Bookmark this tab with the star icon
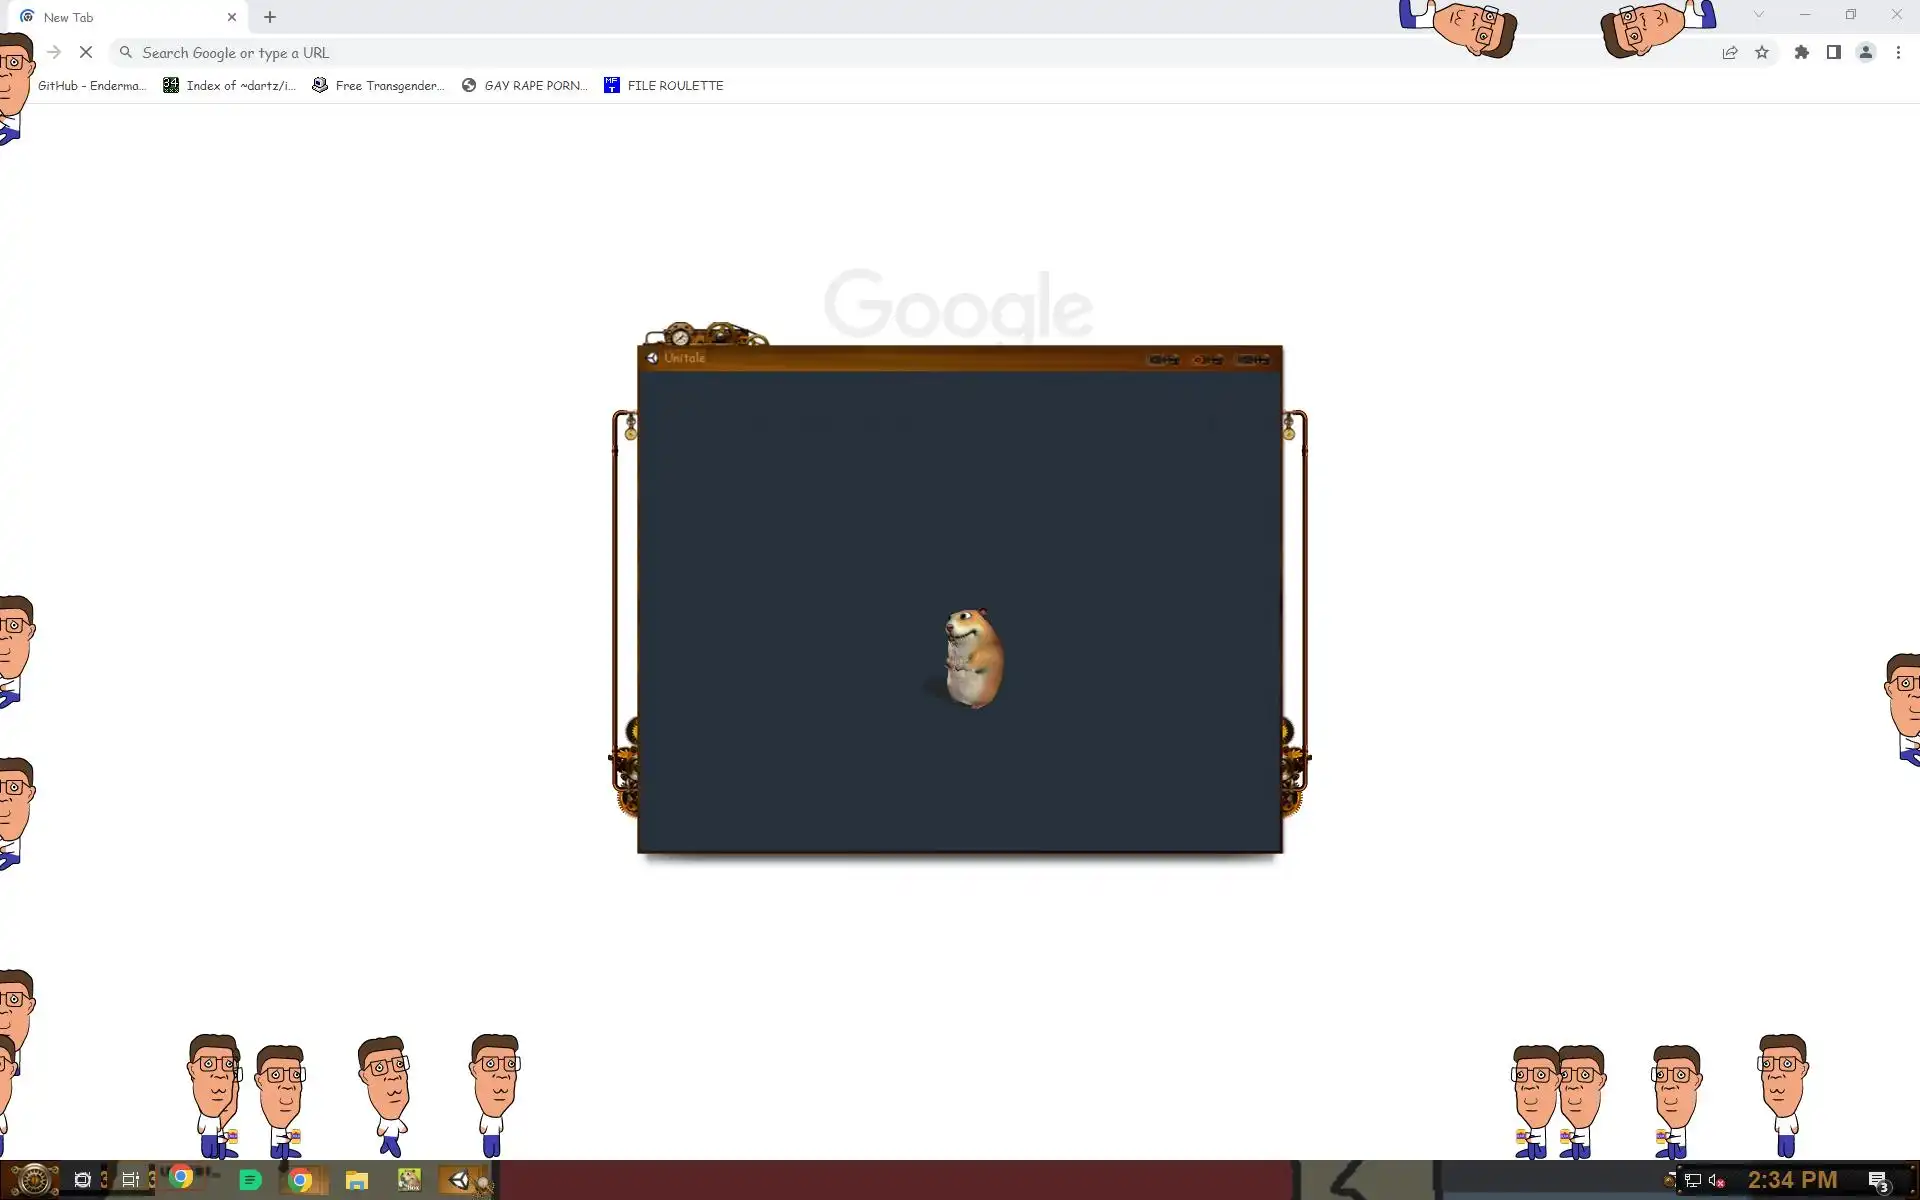The width and height of the screenshot is (1920, 1200). (x=1762, y=53)
